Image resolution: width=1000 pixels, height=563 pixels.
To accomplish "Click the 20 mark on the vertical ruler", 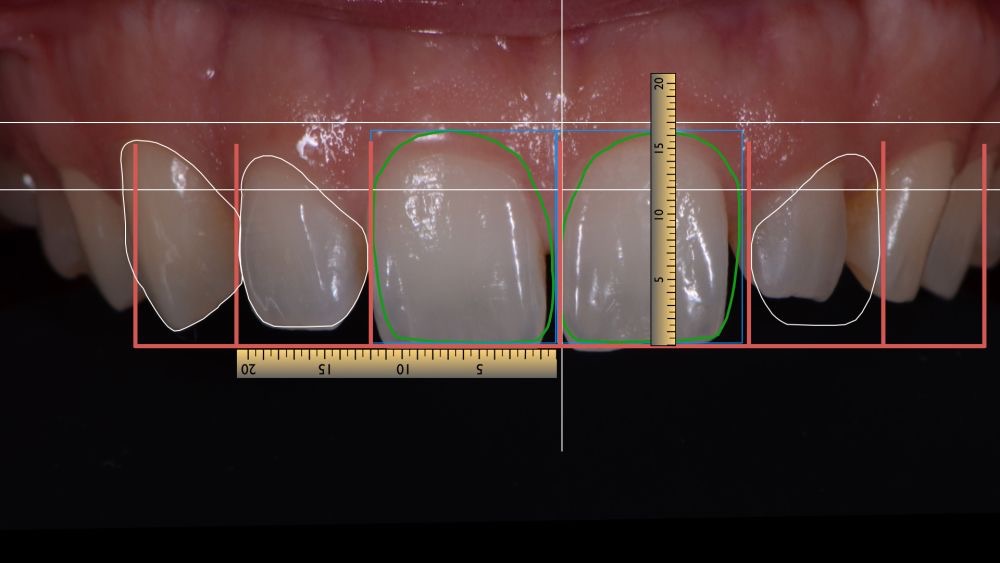I will click(659, 85).
